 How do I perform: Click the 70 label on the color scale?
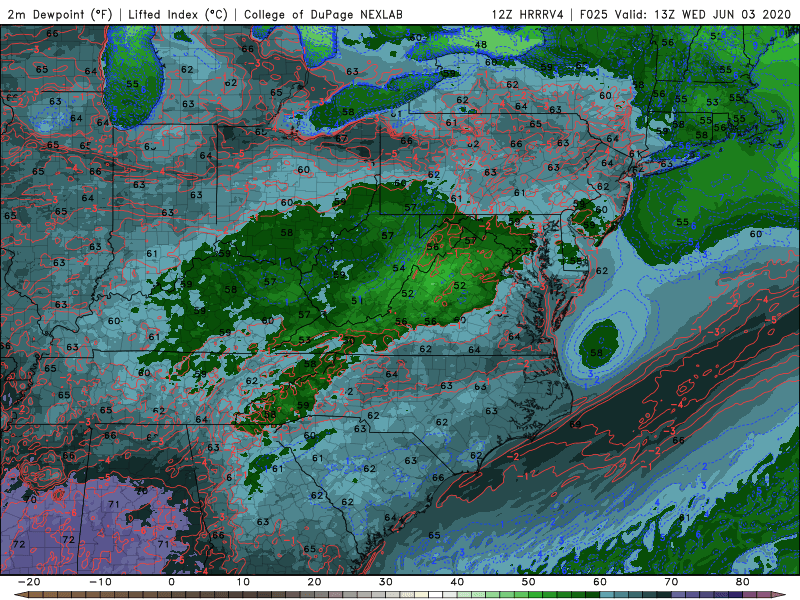(671, 582)
